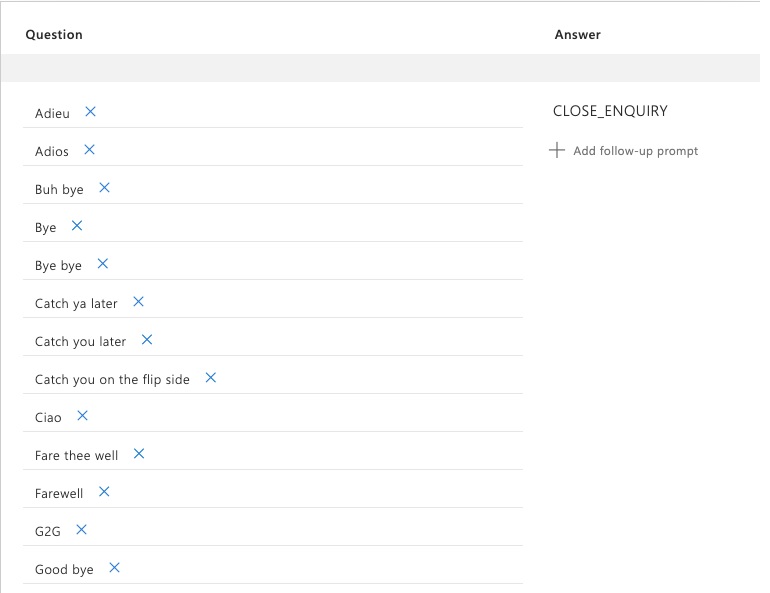This screenshot has width=770, height=593.
Task: Select the 'Farewell' question text
Action: (x=59, y=494)
